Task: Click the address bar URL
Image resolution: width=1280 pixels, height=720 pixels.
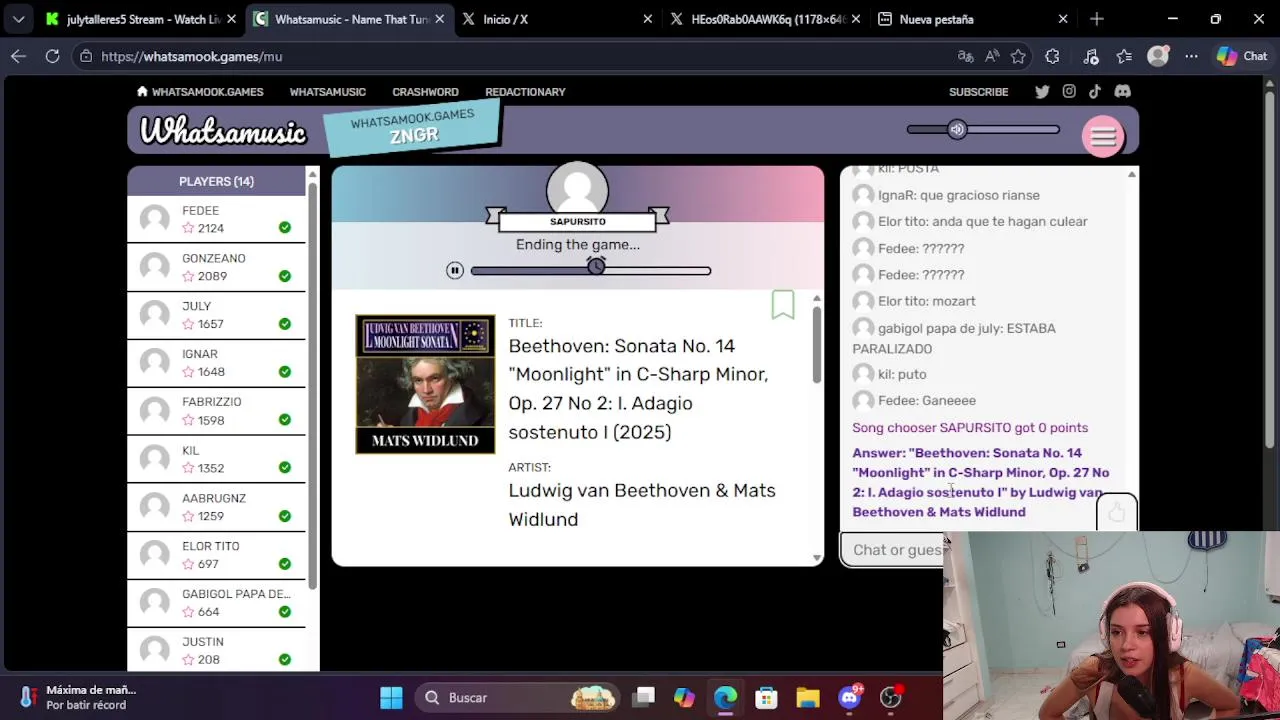Action: [x=191, y=56]
